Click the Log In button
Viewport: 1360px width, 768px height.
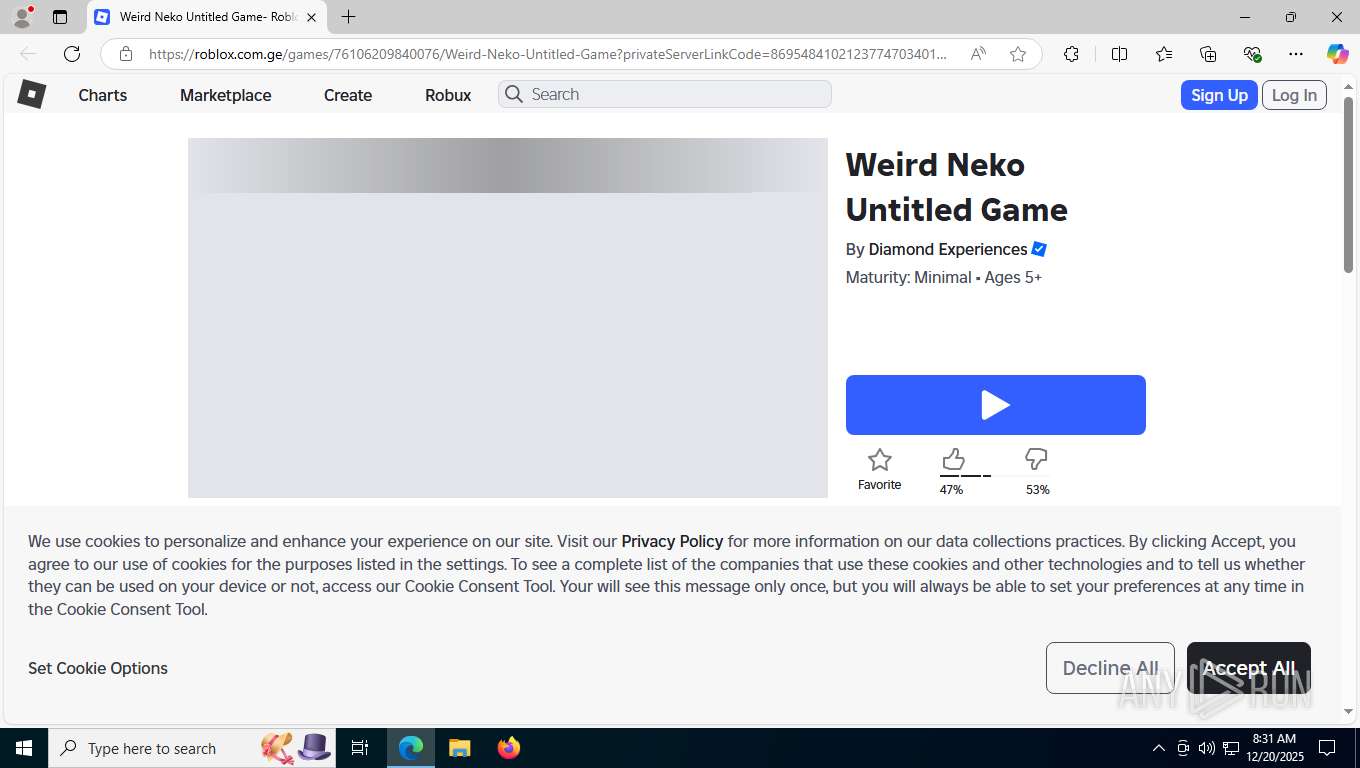tap(1294, 95)
